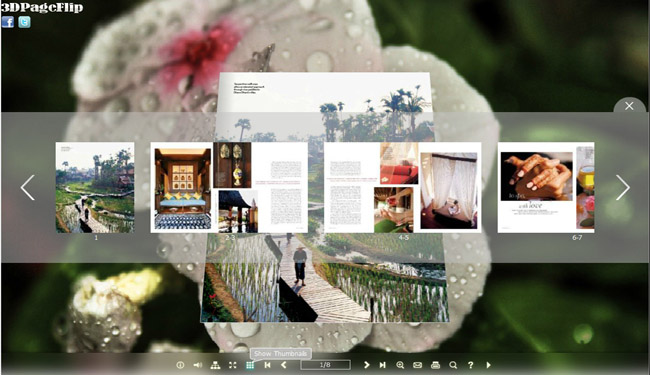
Task: Start autoplay with the play arrow
Action: (x=488, y=365)
